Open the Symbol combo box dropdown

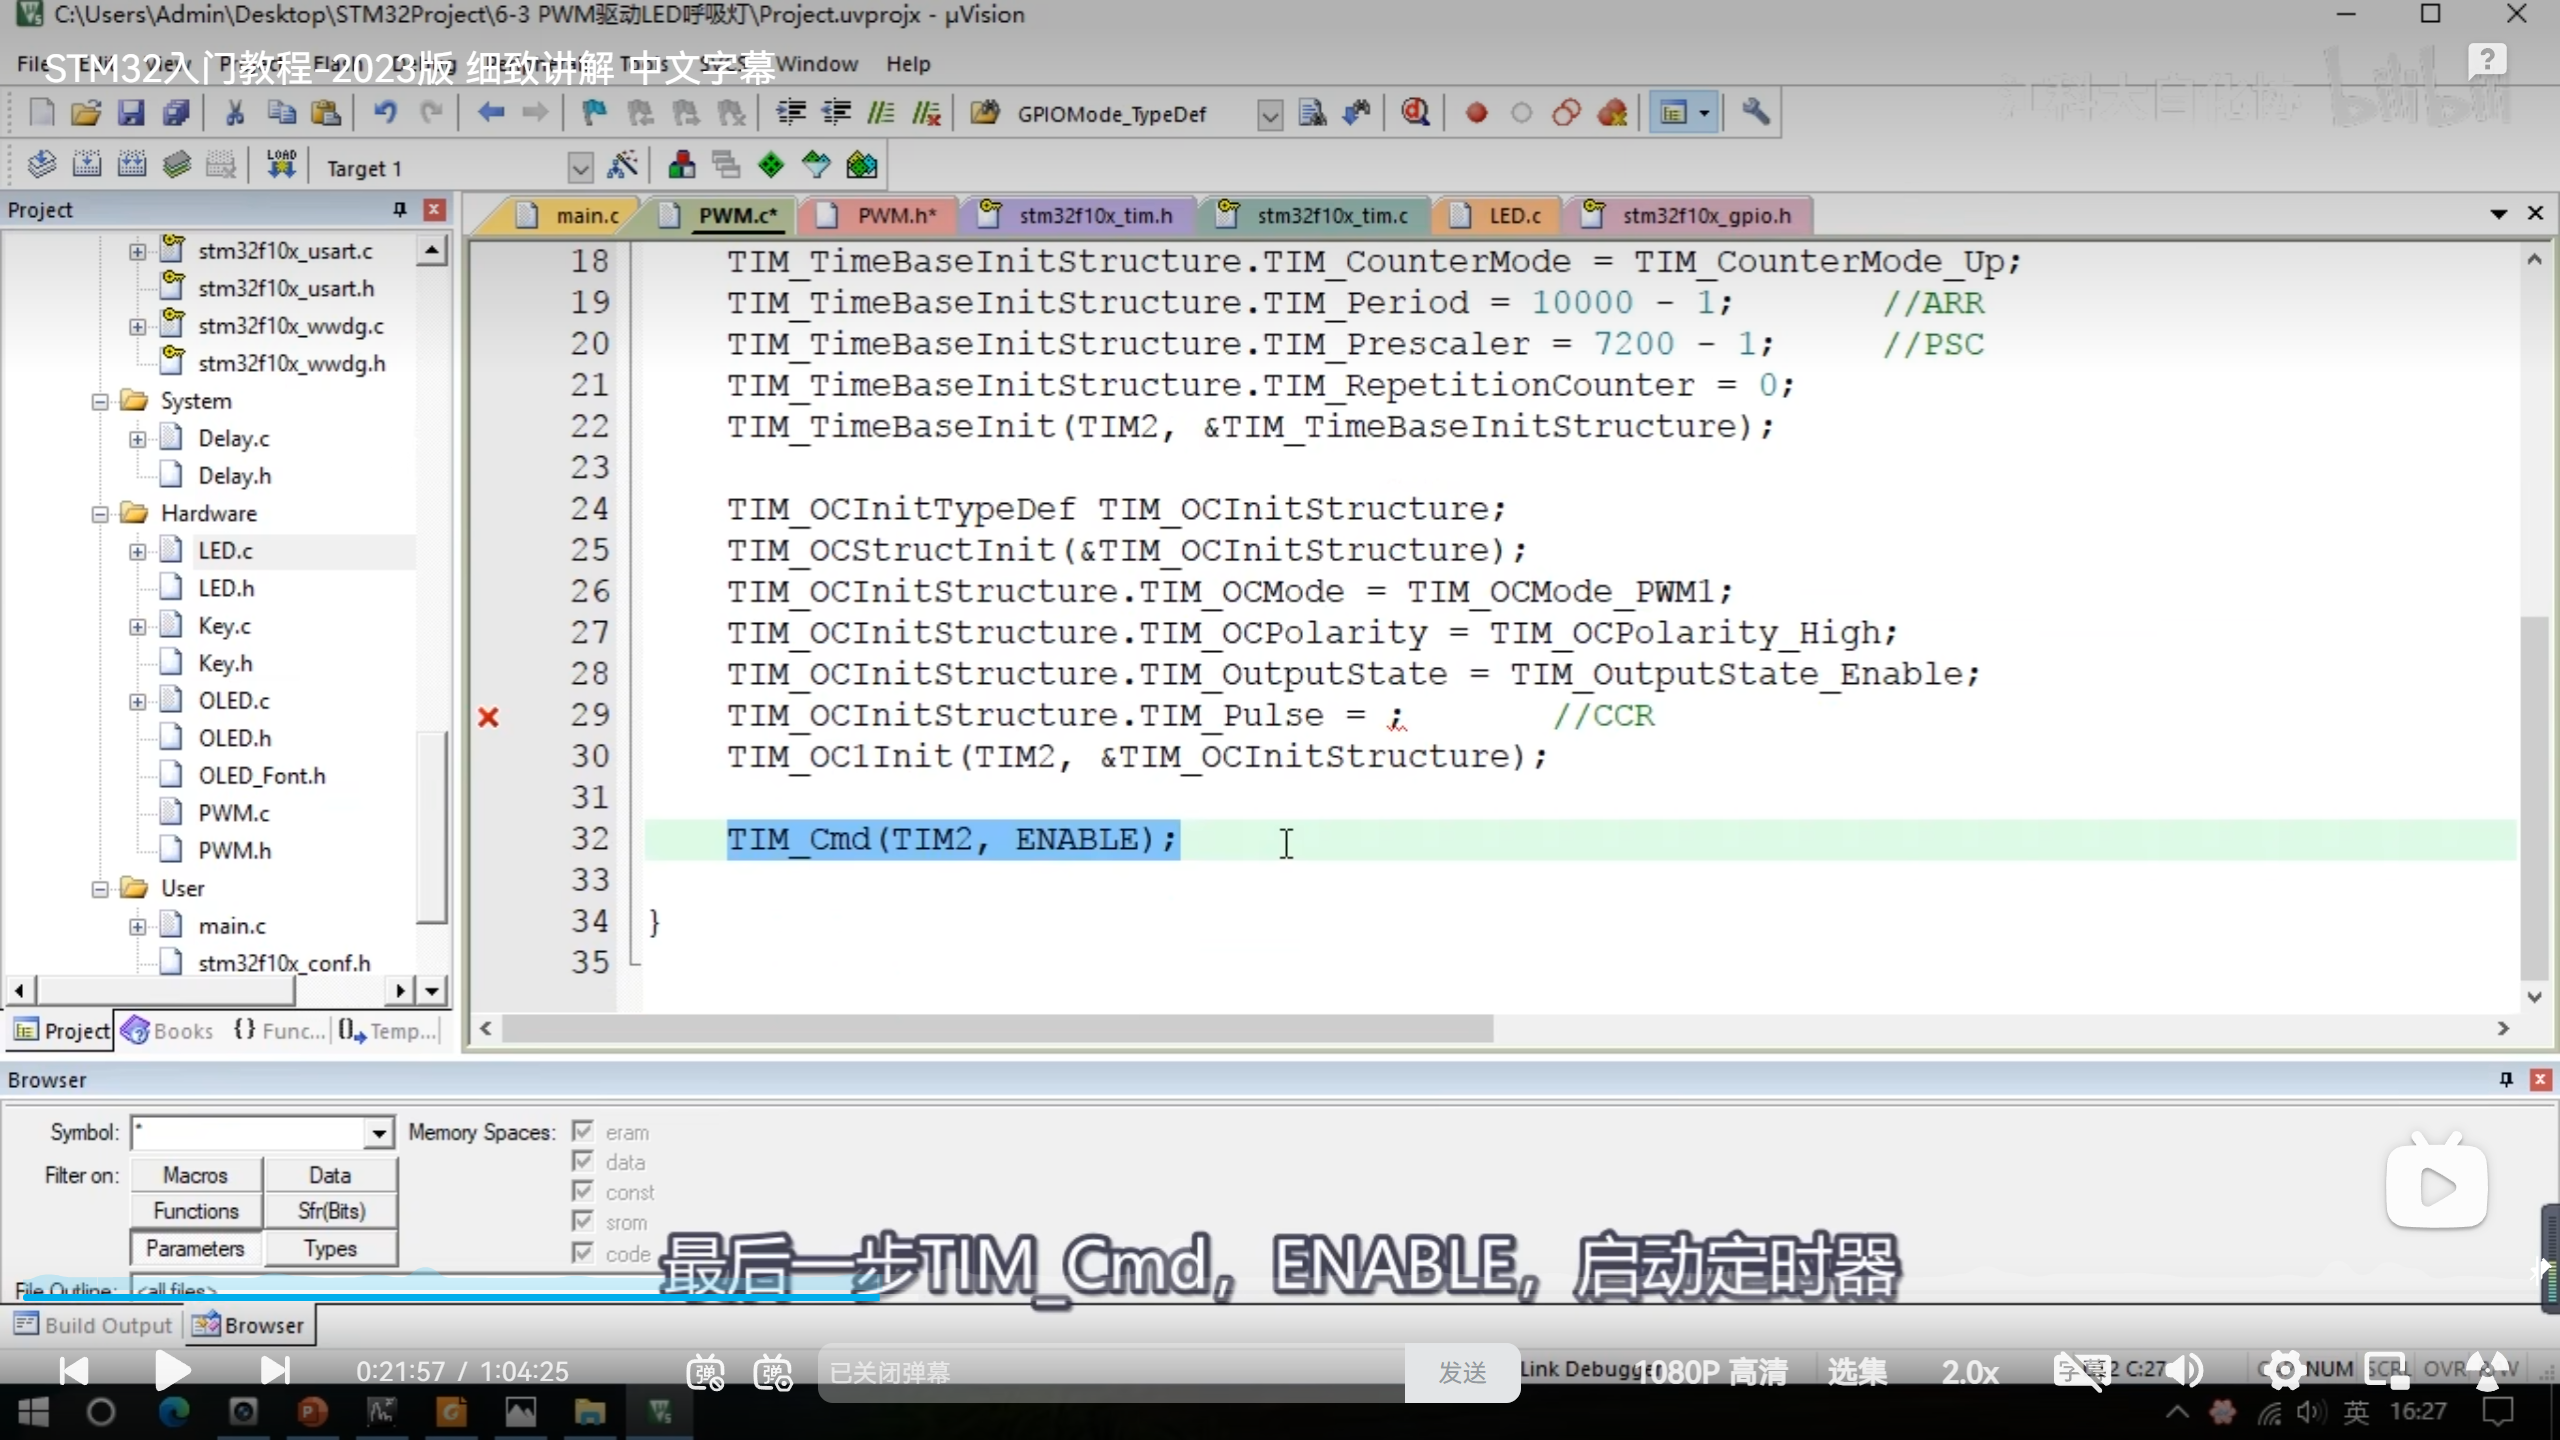tap(379, 1133)
